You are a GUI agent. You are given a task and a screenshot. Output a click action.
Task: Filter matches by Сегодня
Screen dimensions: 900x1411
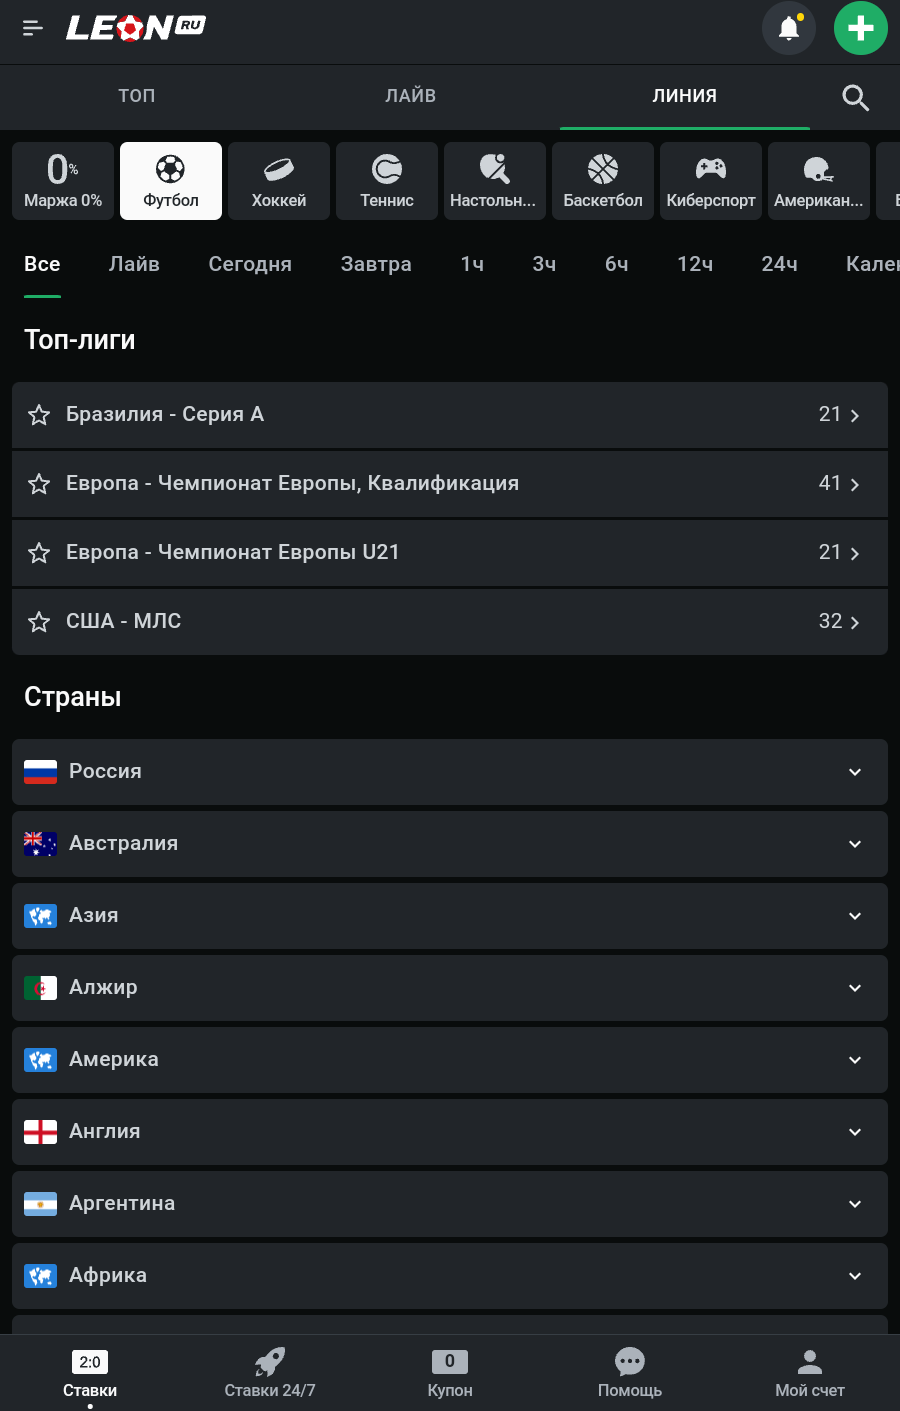(250, 264)
